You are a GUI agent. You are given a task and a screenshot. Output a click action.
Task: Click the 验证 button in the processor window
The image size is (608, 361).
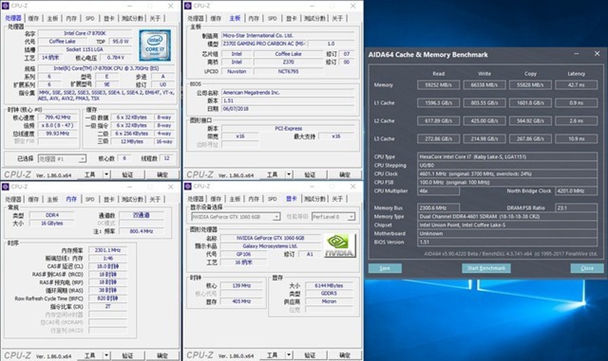coord(128,174)
